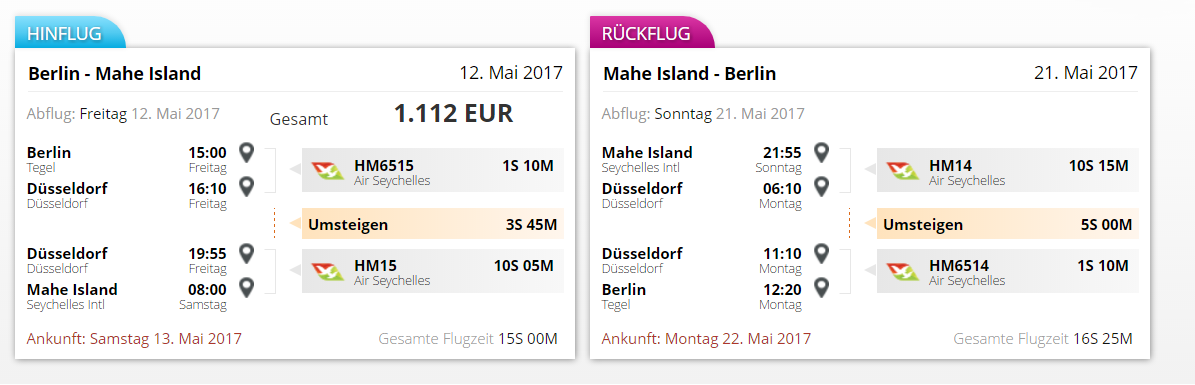Viewport: 1195px width, 385px height.
Task: Click the Air Seychelles logo on flight HM6515
Action: click(328, 170)
